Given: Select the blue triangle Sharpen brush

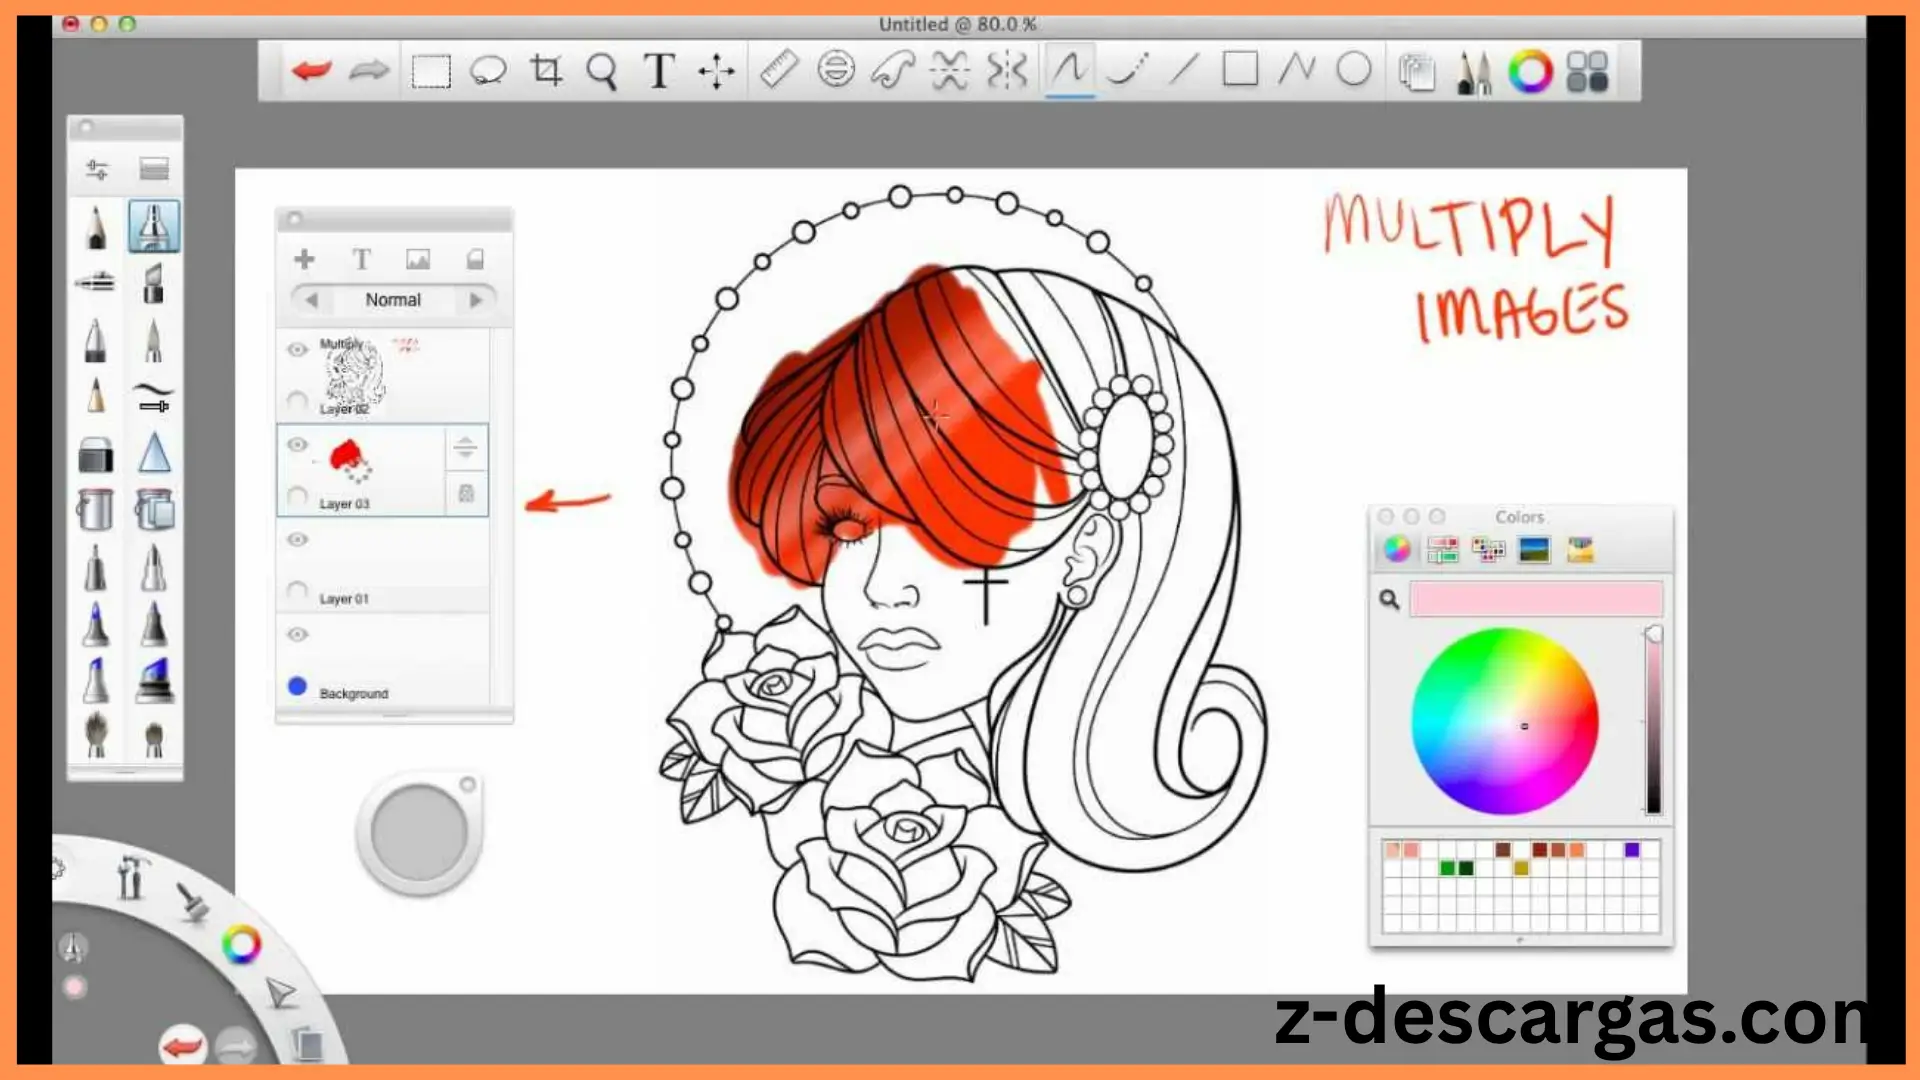Looking at the screenshot, I should 154,452.
